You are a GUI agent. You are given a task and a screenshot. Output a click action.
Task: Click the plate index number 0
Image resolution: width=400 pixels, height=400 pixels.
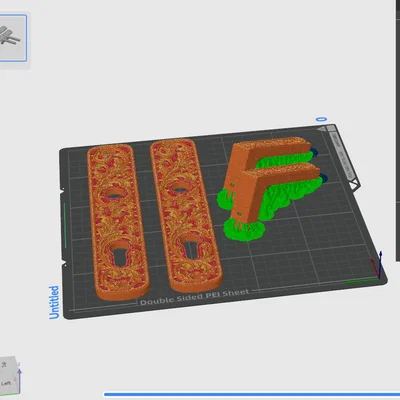coord(321,119)
